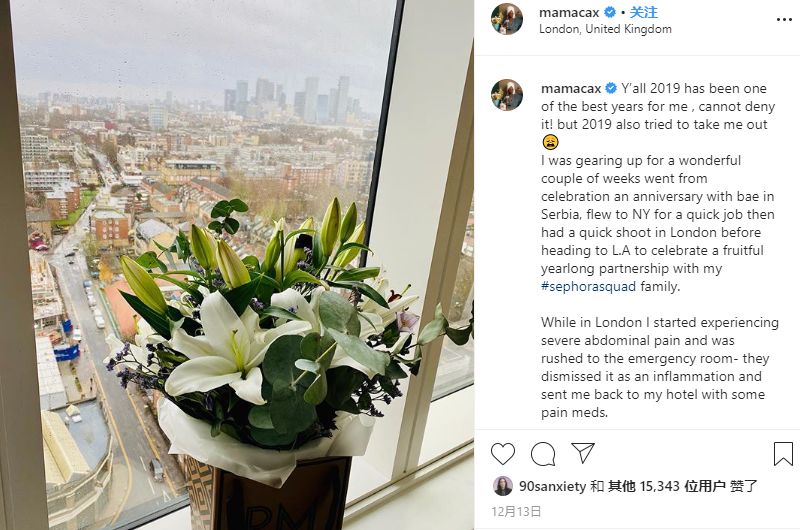The height and width of the screenshot is (530, 800).
Task: Click the mamacax header profile picture
Action: click(507, 19)
